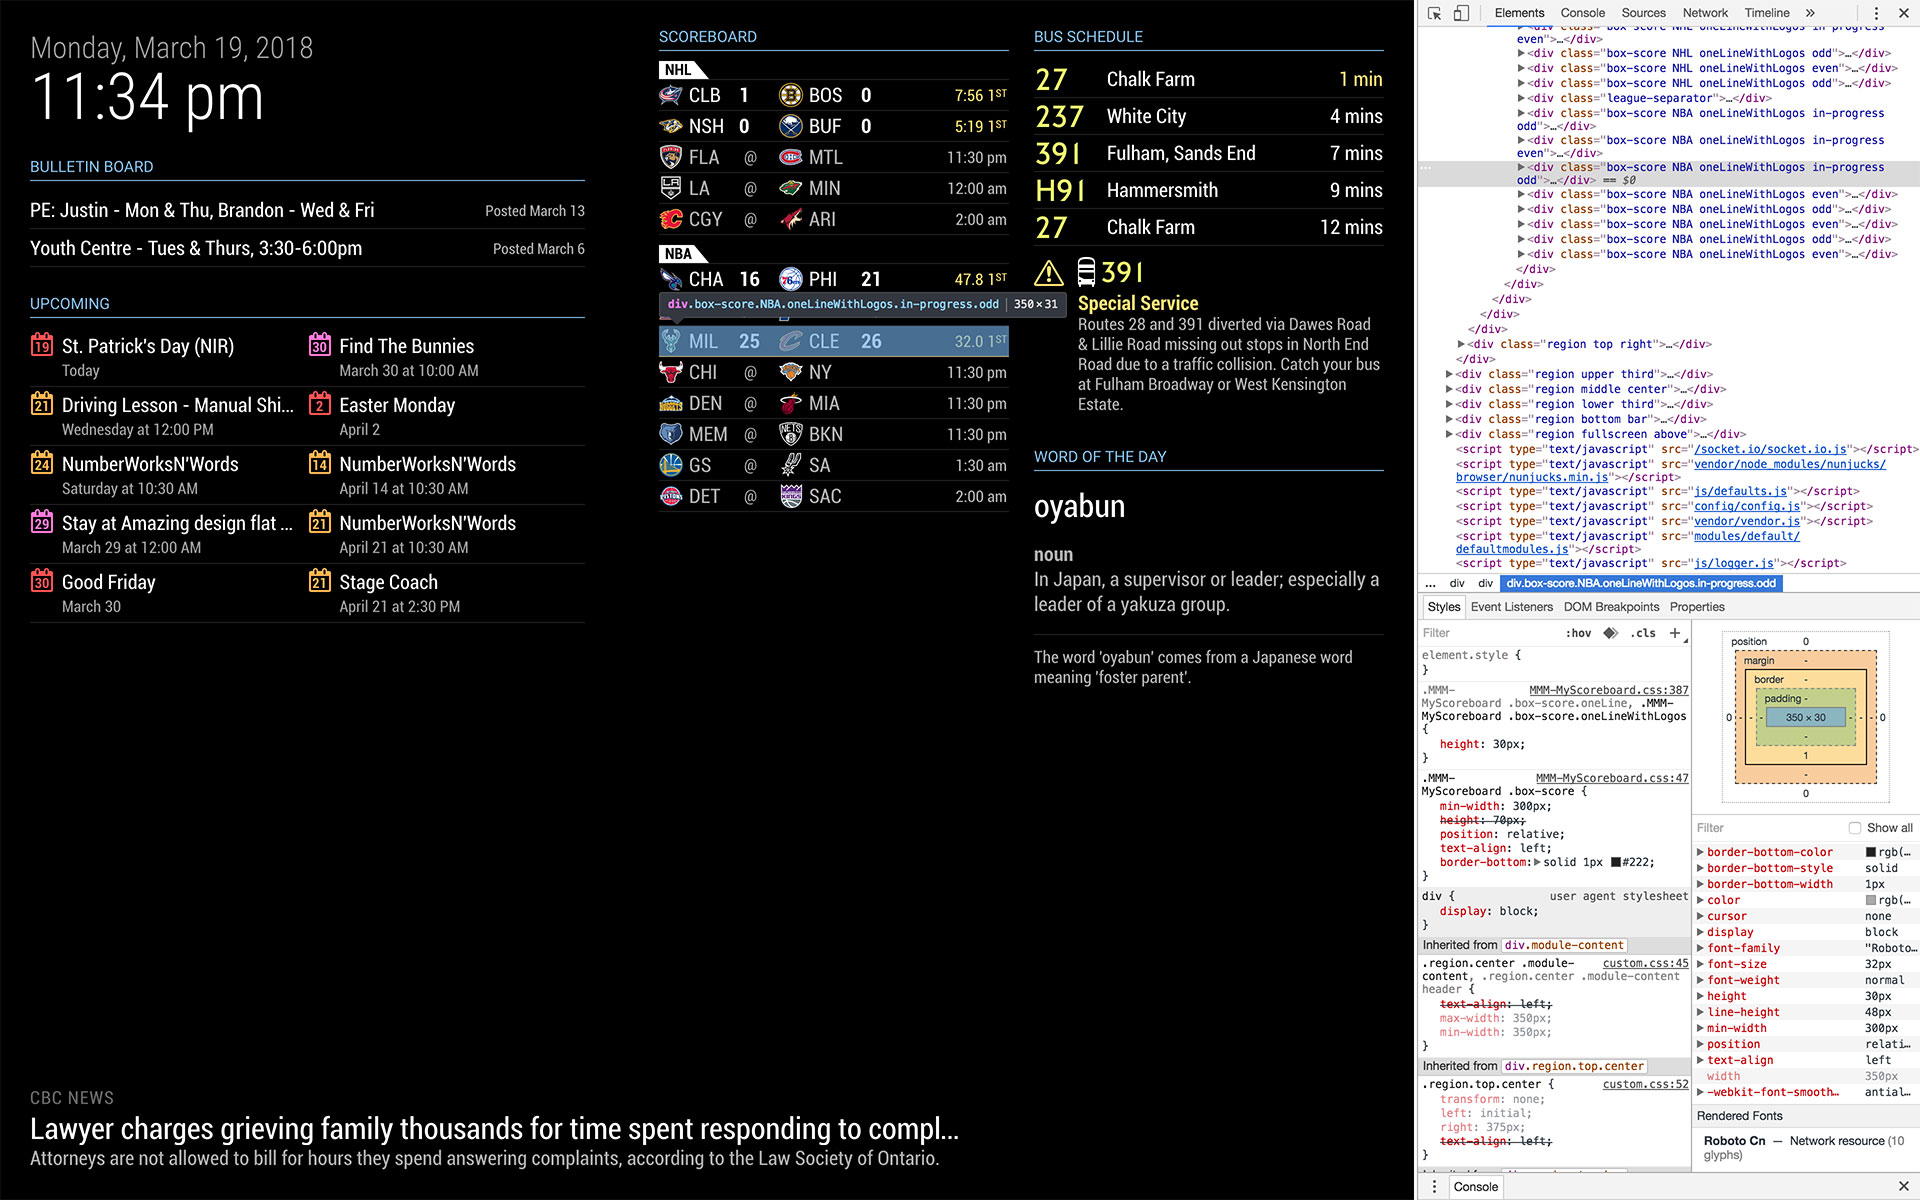Screen dimensions: 1920x1200
Task: Enable the Show all checkbox in Computed
Action: [1855, 828]
